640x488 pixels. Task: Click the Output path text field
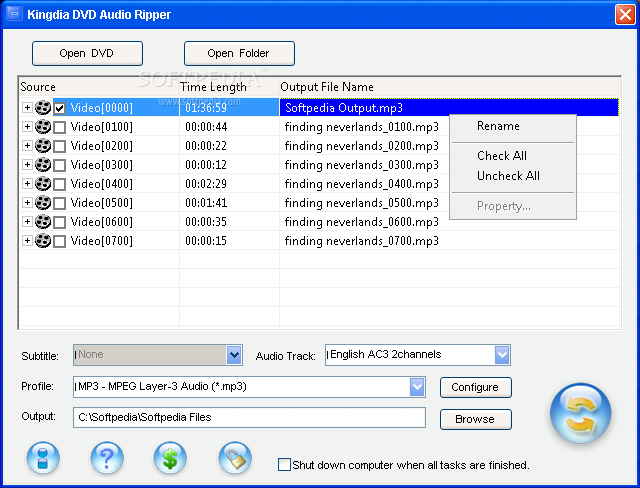[x=249, y=417]
